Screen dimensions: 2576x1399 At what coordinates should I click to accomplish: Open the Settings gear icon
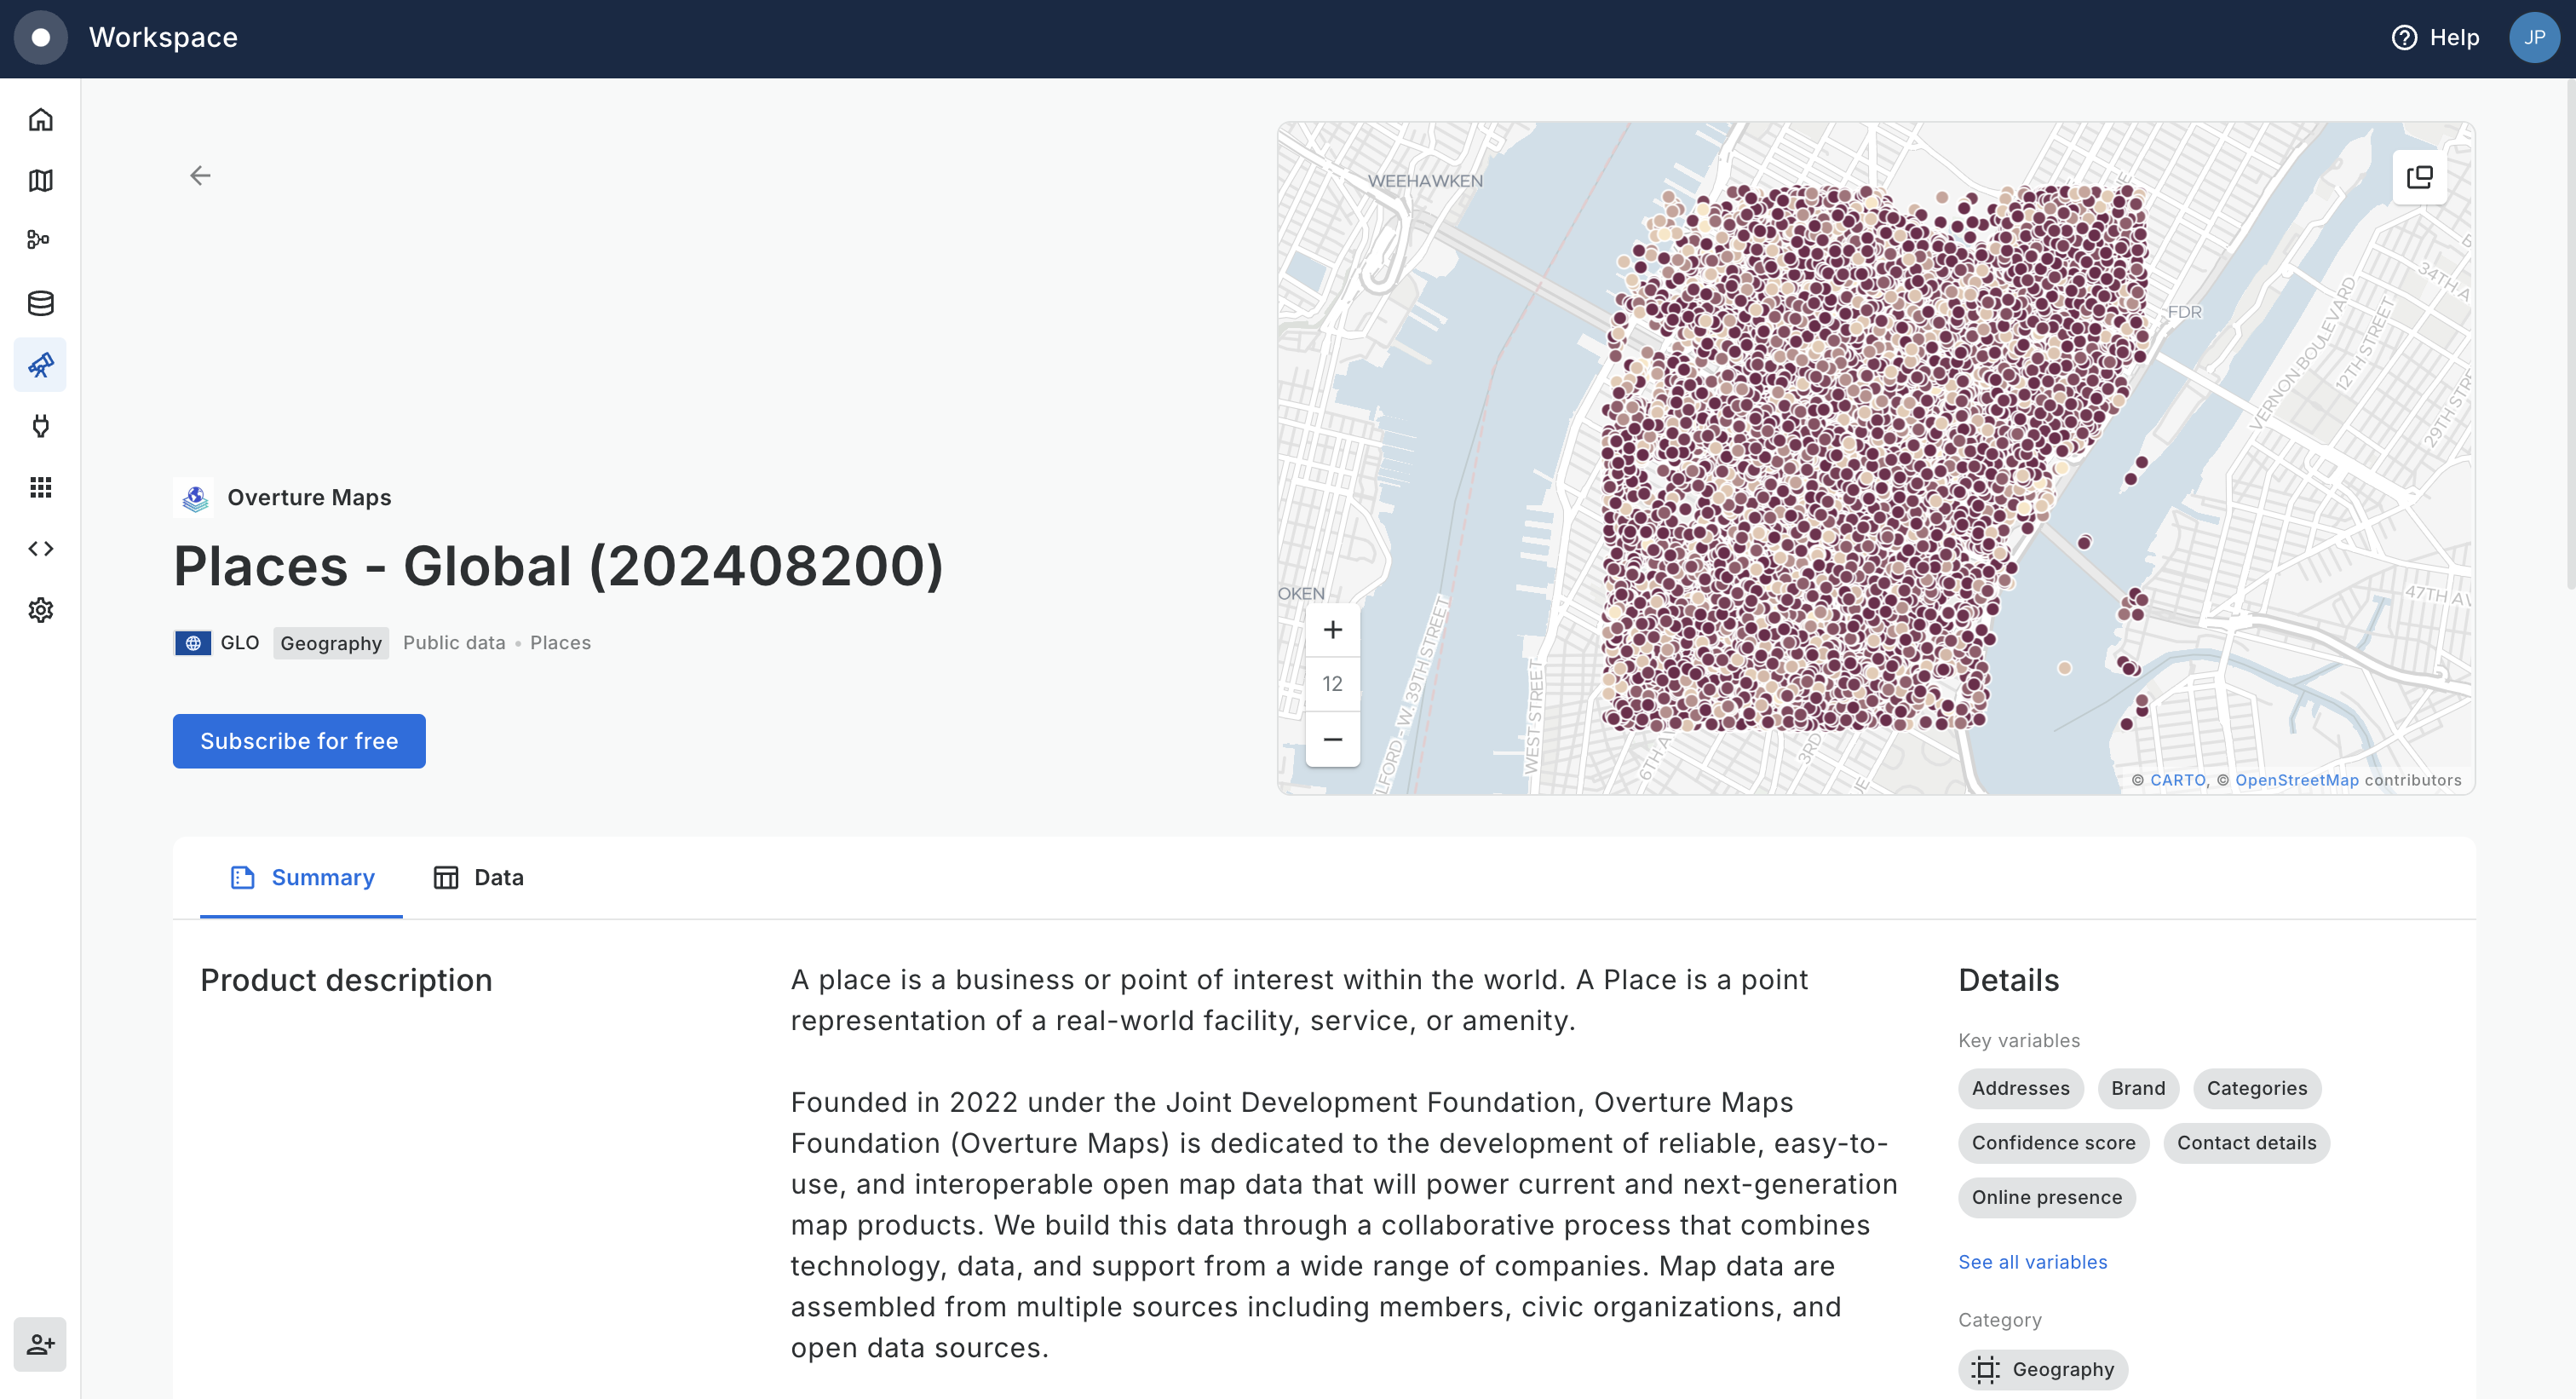[40, 610]
